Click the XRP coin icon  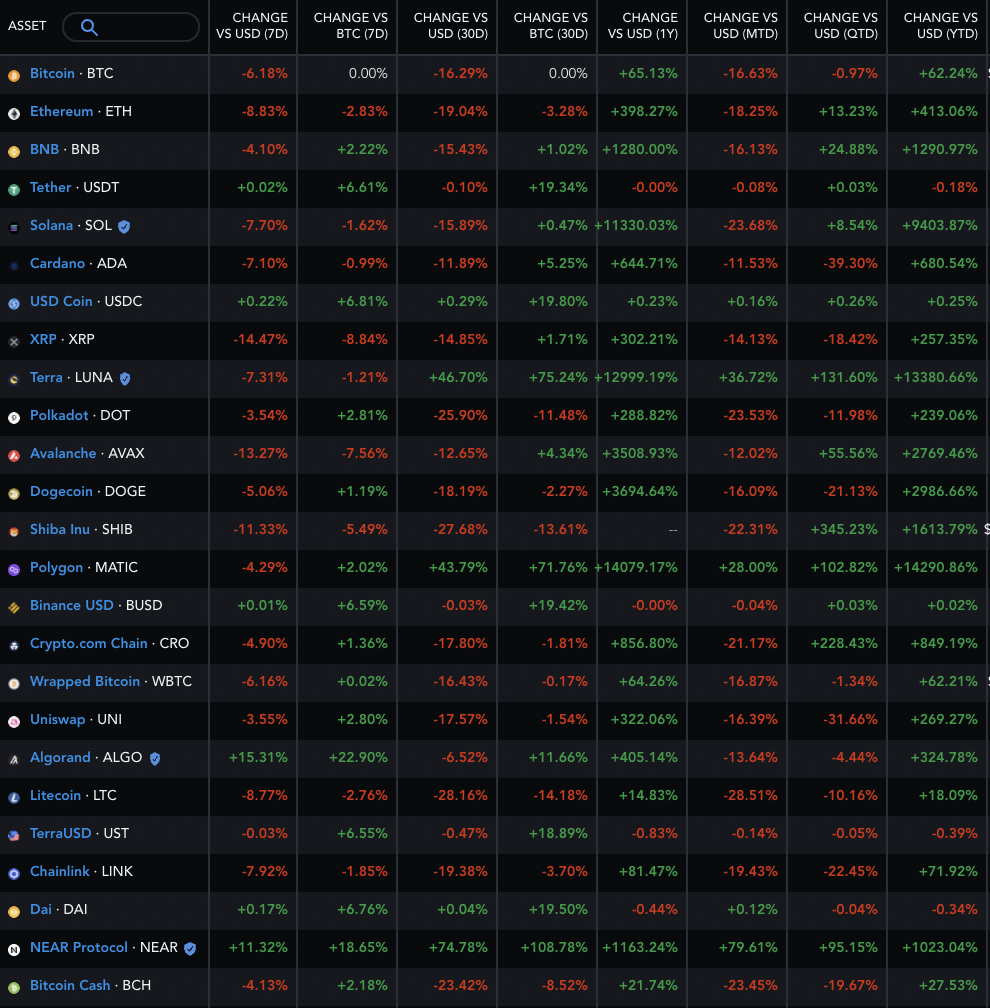(x=14, y=342)
